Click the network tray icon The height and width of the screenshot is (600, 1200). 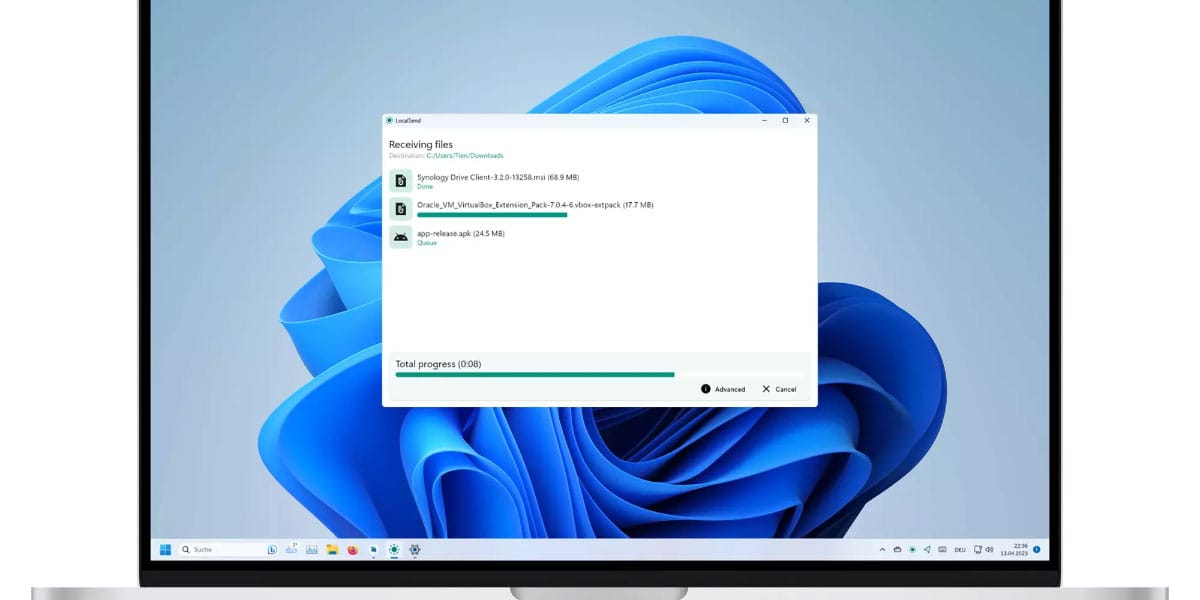pyautogui.click(x=978, y=549)
